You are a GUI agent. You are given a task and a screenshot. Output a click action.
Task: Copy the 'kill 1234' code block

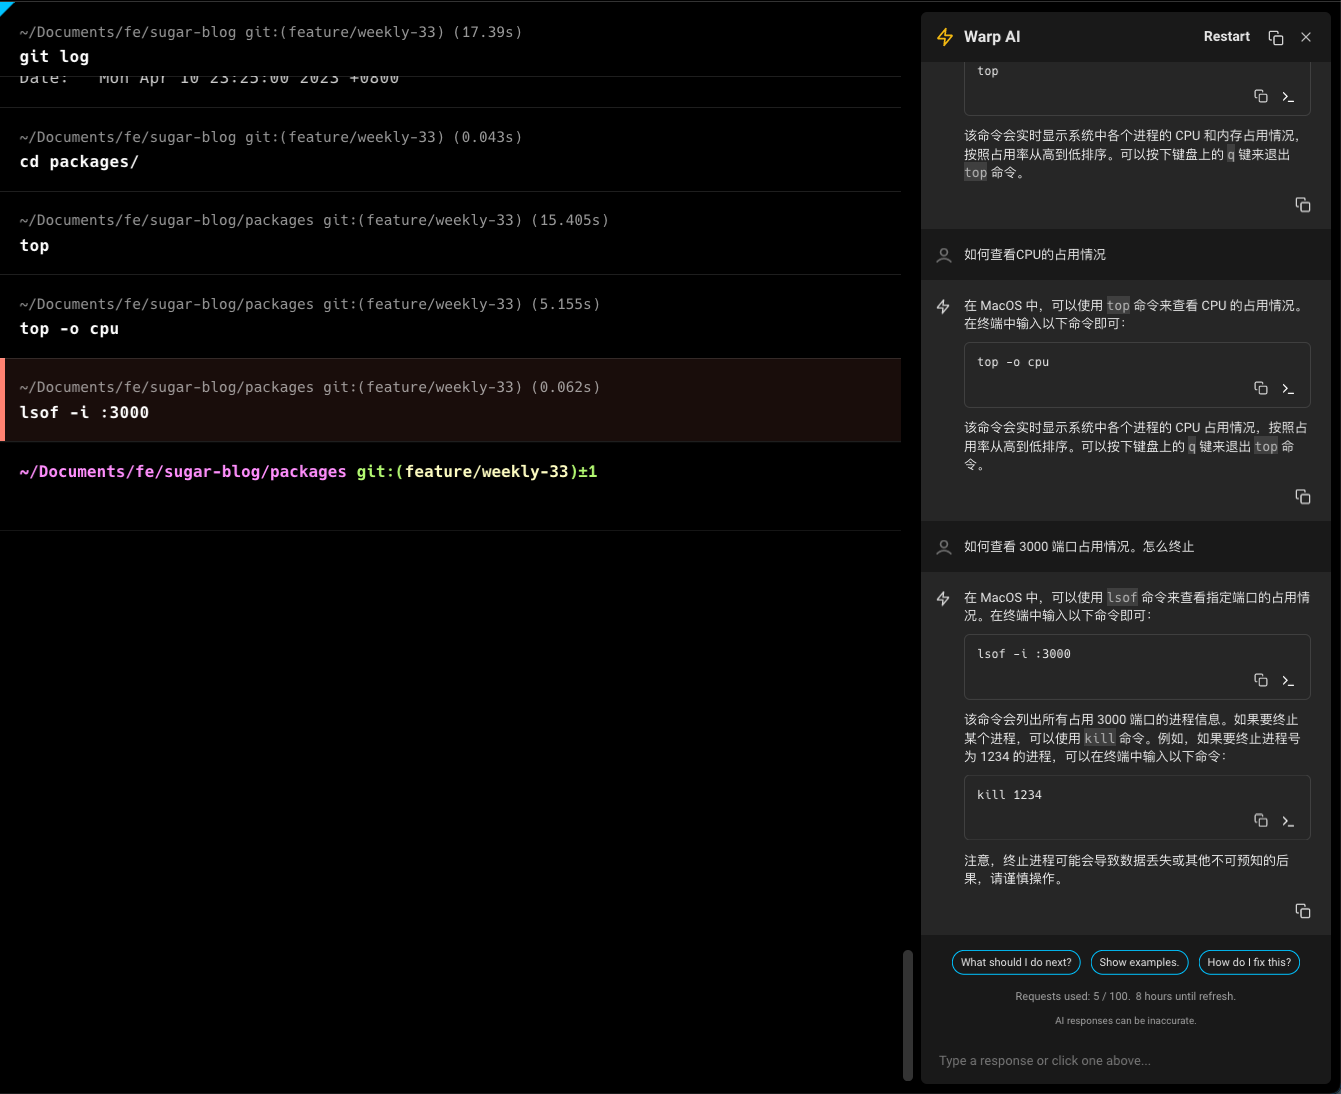[x=1261, y=820]
